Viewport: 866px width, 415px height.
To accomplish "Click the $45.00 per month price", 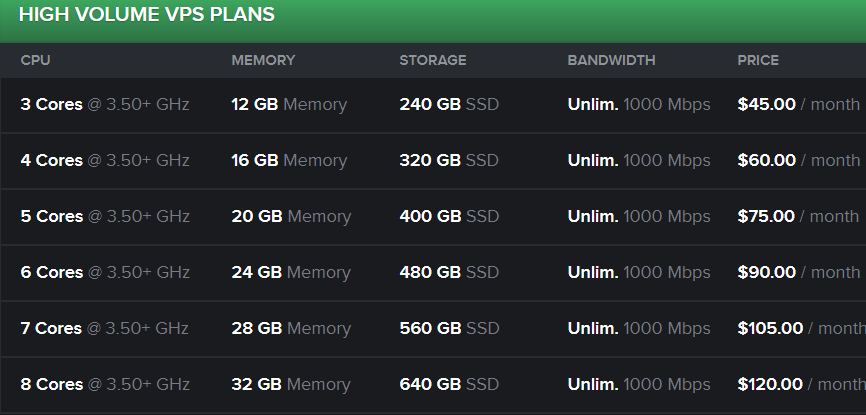I will [798, 104].
